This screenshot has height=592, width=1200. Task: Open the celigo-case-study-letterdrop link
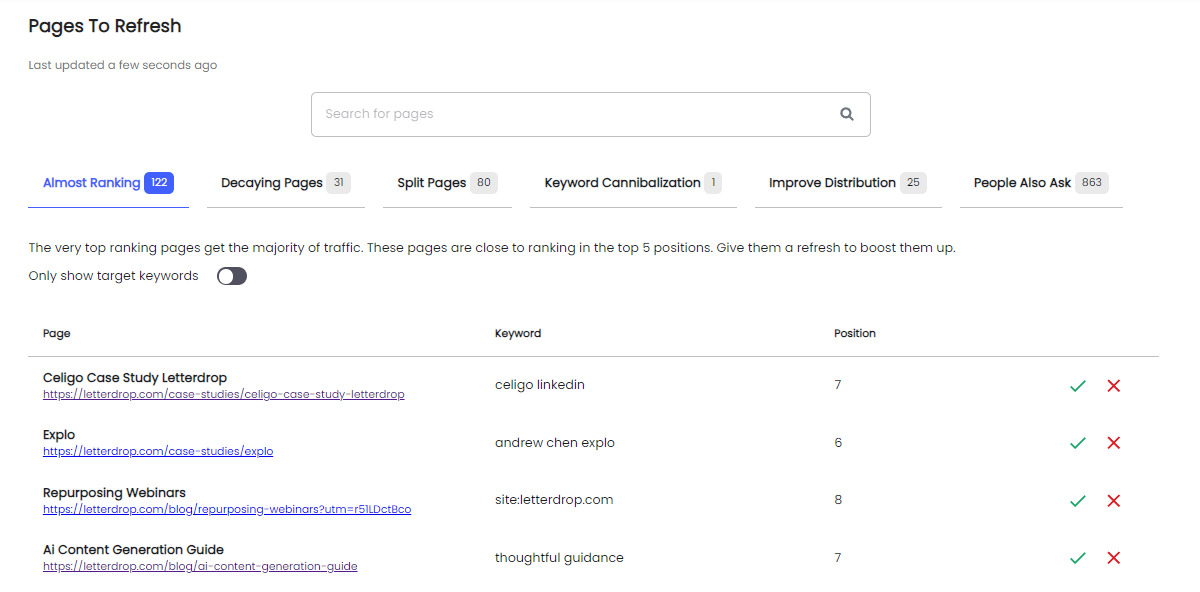point(224,394)
